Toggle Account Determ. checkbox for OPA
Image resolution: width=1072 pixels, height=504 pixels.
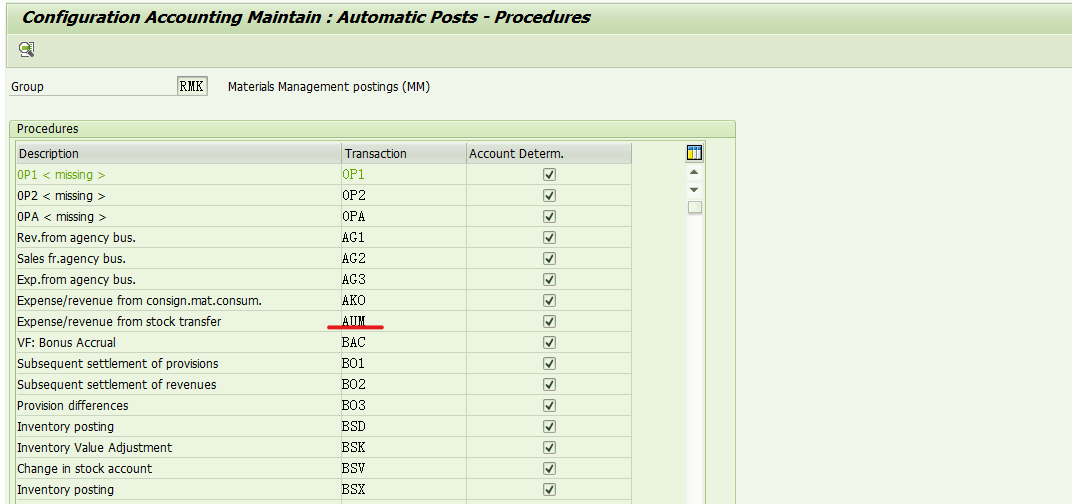click(x=549, y=217)
